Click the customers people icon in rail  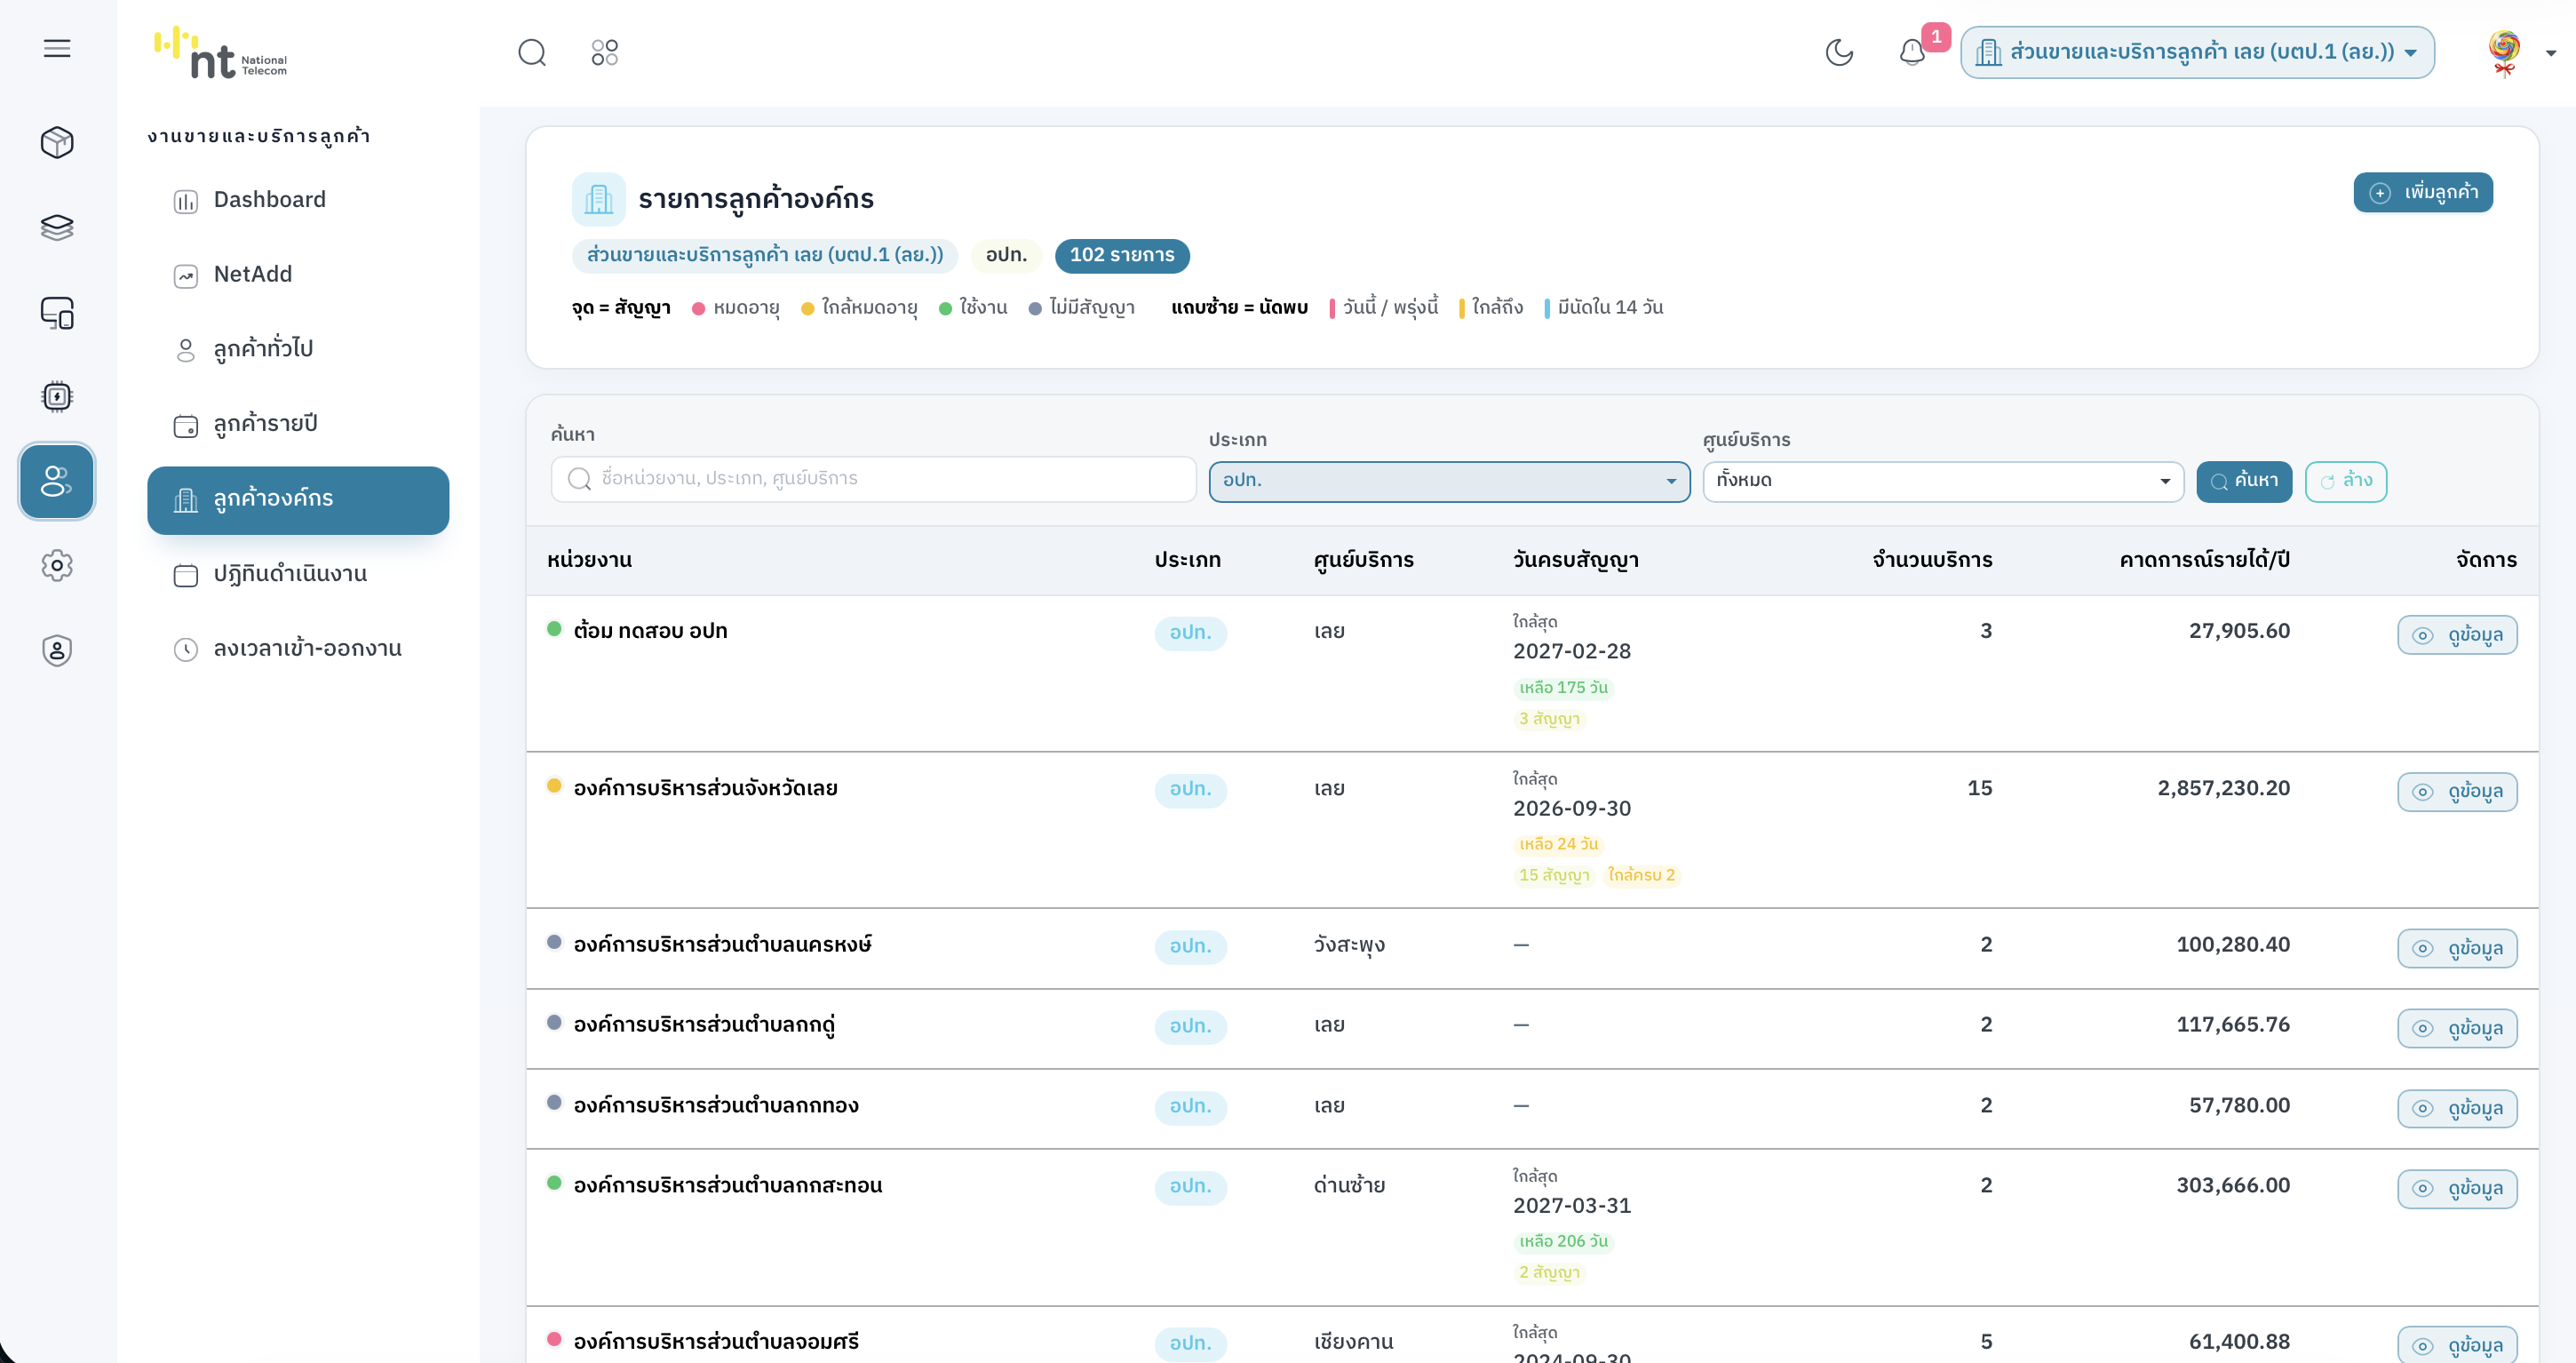pyautogui.click(x=57, y=481)
